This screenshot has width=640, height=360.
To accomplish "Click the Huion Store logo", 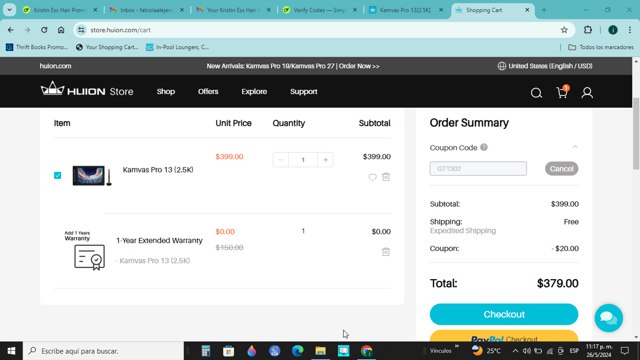I will coord(87,90).
